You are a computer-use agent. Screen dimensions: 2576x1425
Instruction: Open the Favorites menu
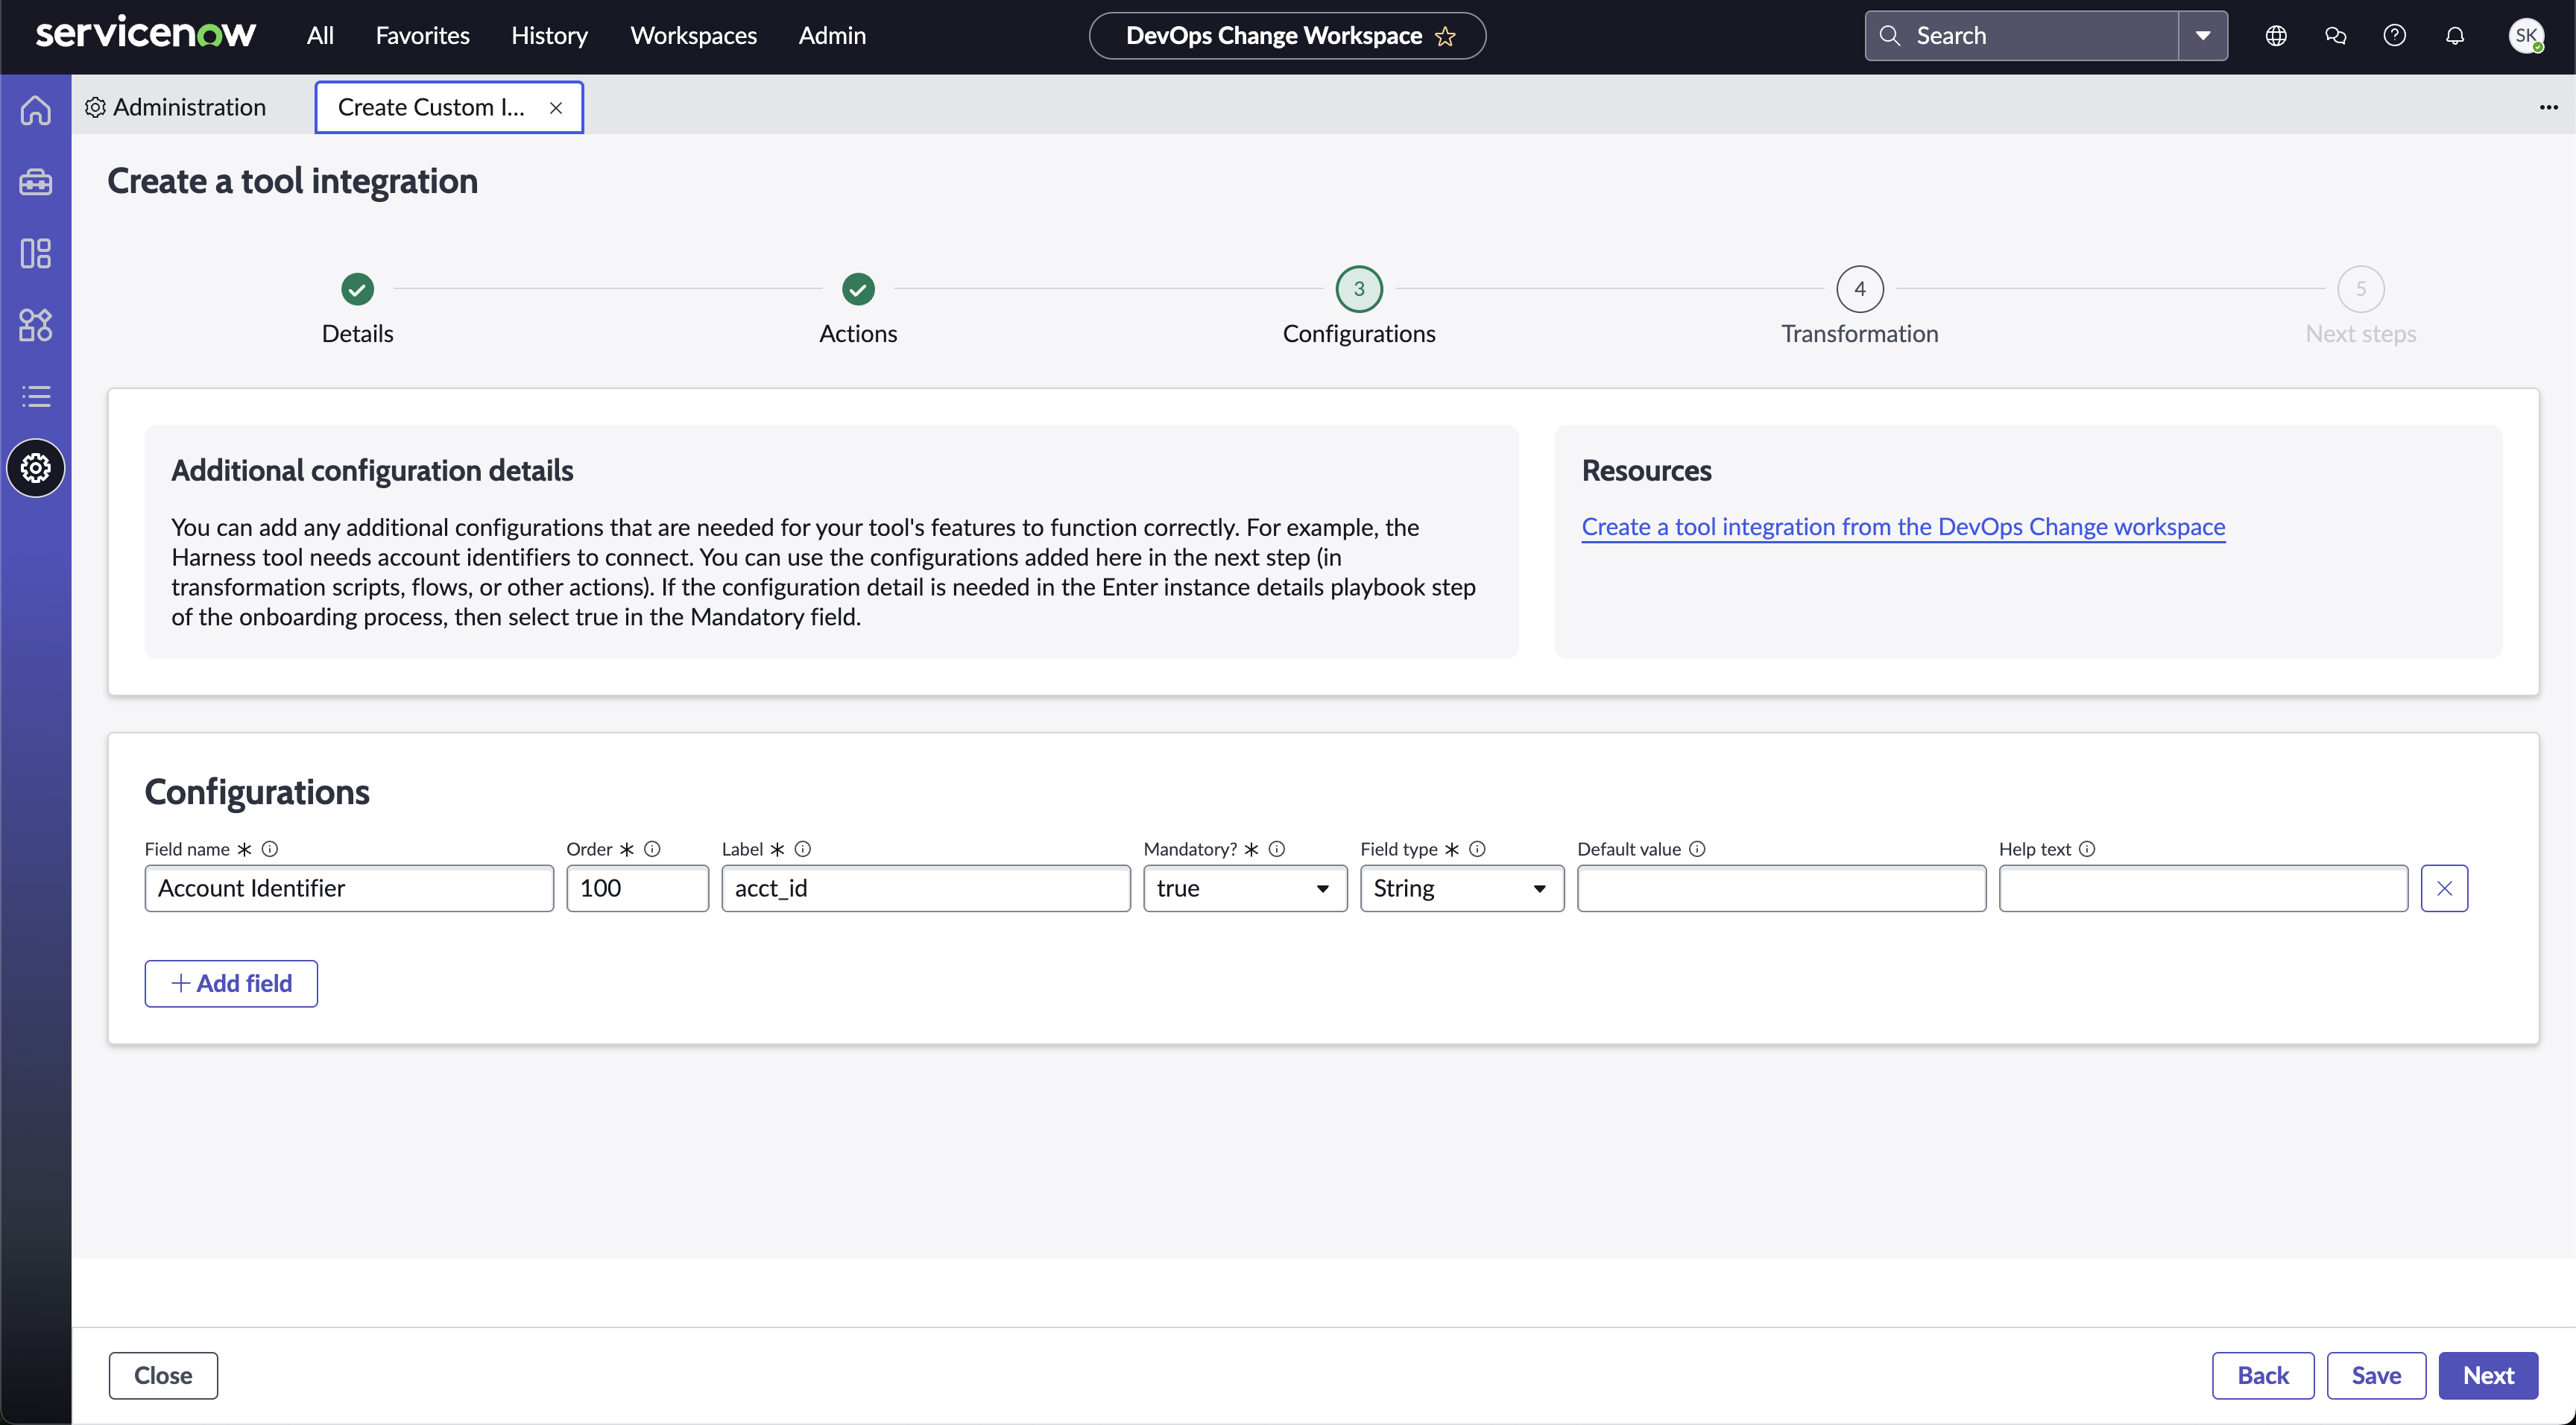click(422, 36)
